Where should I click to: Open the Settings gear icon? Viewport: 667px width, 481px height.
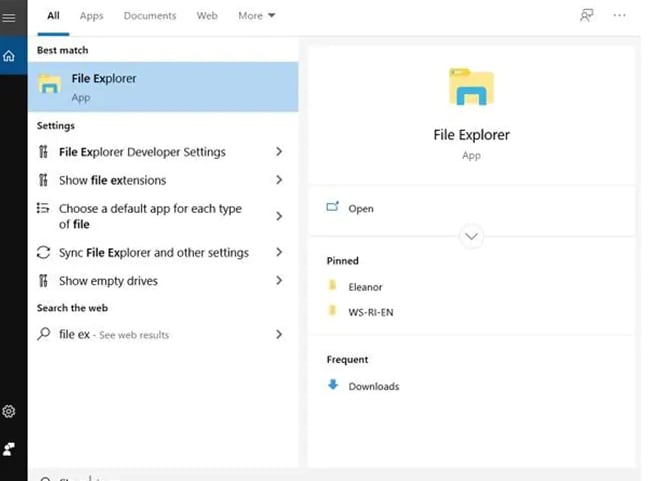click(9, 411)
